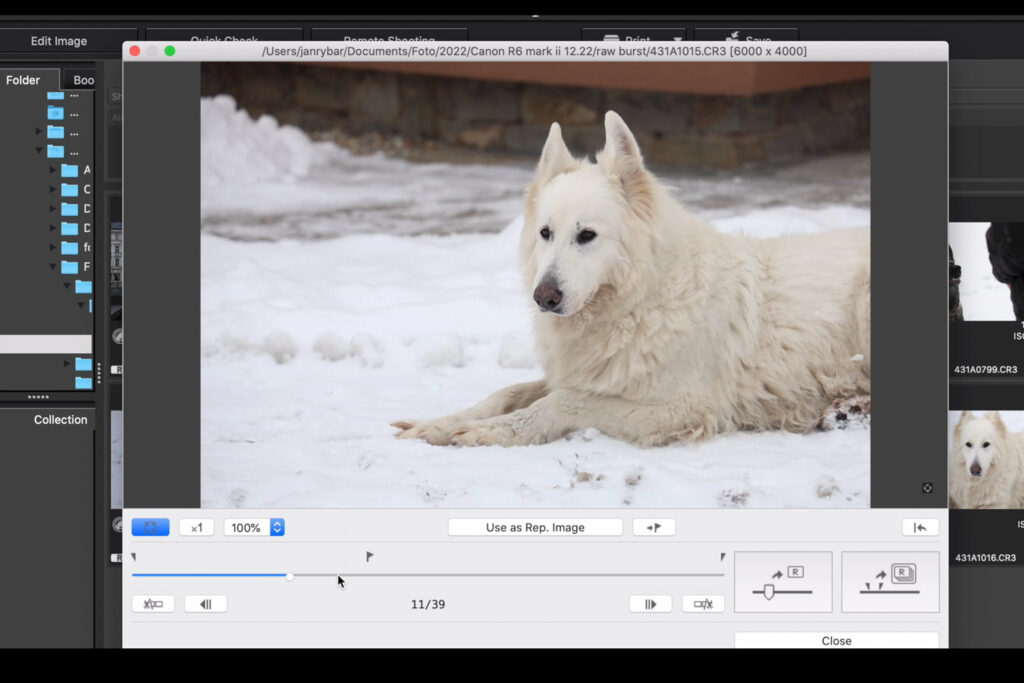Viewport: 1024px width, 683px height.
Task: Set clip start point icon on left
Action: [153, 604]
